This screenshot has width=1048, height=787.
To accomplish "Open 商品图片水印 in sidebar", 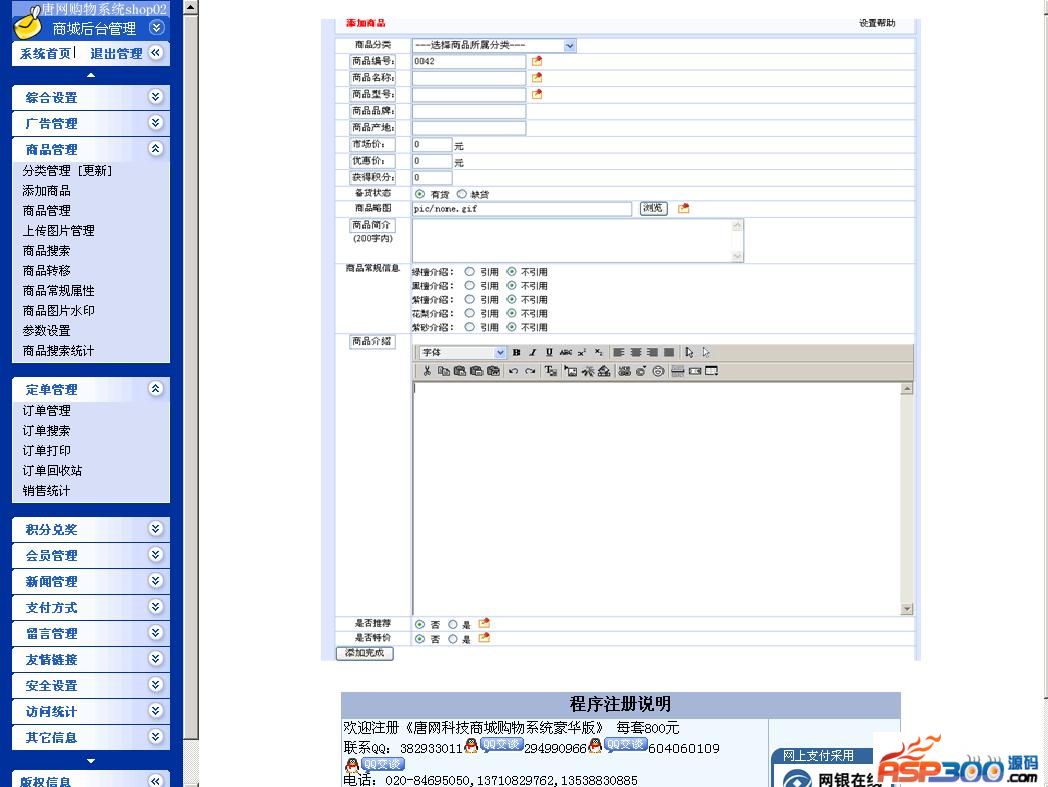I will point(58,311).
